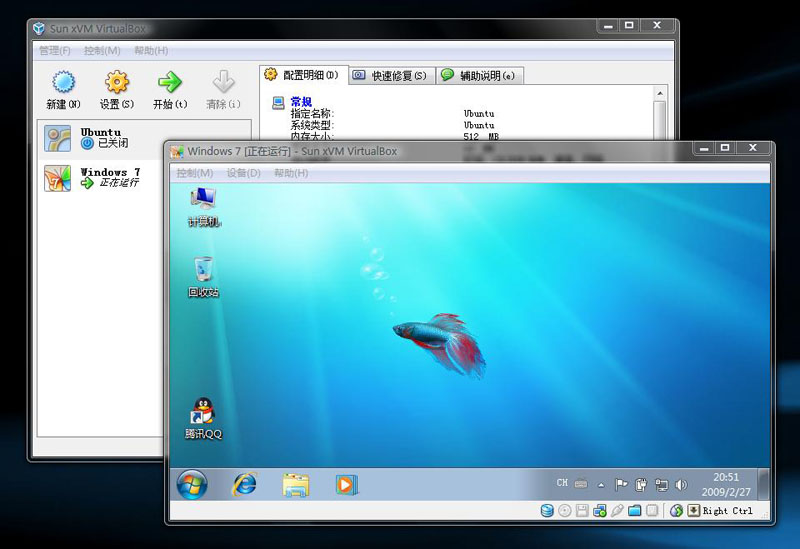This screenshot has height=549, width=800.
Task: Click the Windows 7 VM title bar icon
Action: click(x=177, y=152)
